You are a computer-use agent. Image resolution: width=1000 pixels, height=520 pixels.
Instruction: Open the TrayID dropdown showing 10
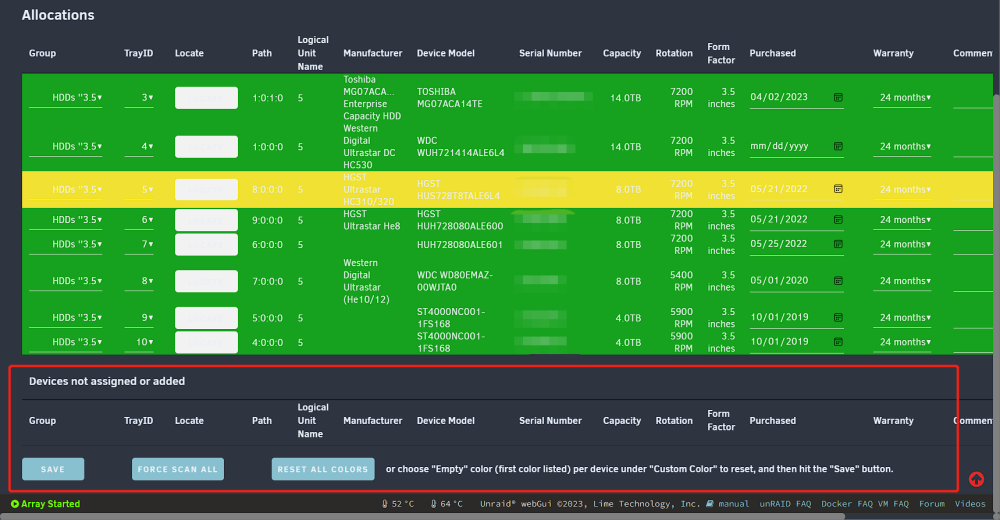click(x=139, y=343)
